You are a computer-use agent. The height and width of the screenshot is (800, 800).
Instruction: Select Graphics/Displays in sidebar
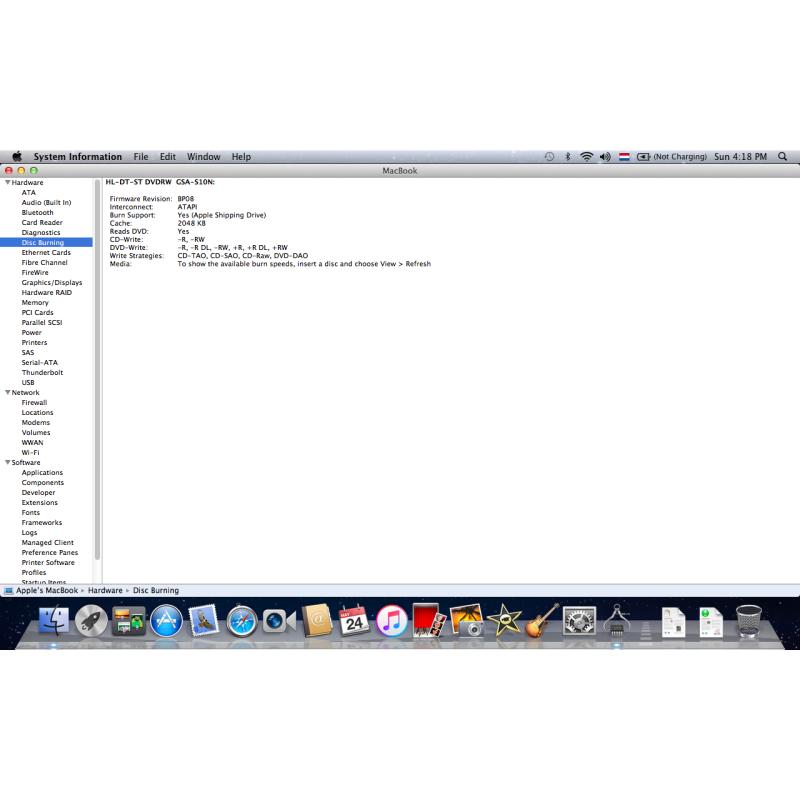(52, 283)
